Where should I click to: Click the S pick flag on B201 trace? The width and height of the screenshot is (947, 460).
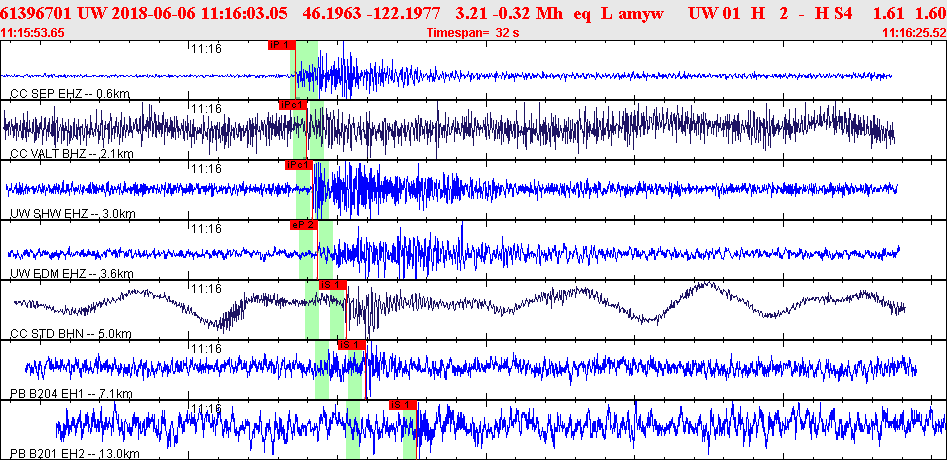[x=402, y=404]
